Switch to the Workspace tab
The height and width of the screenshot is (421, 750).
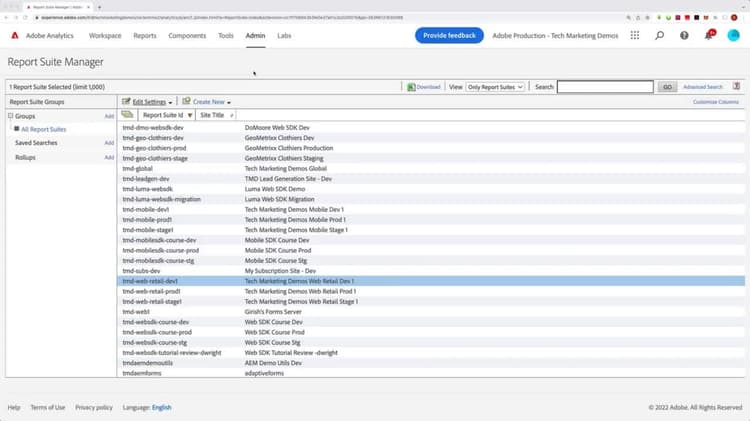pyautogui.click(x=105, y=35)
